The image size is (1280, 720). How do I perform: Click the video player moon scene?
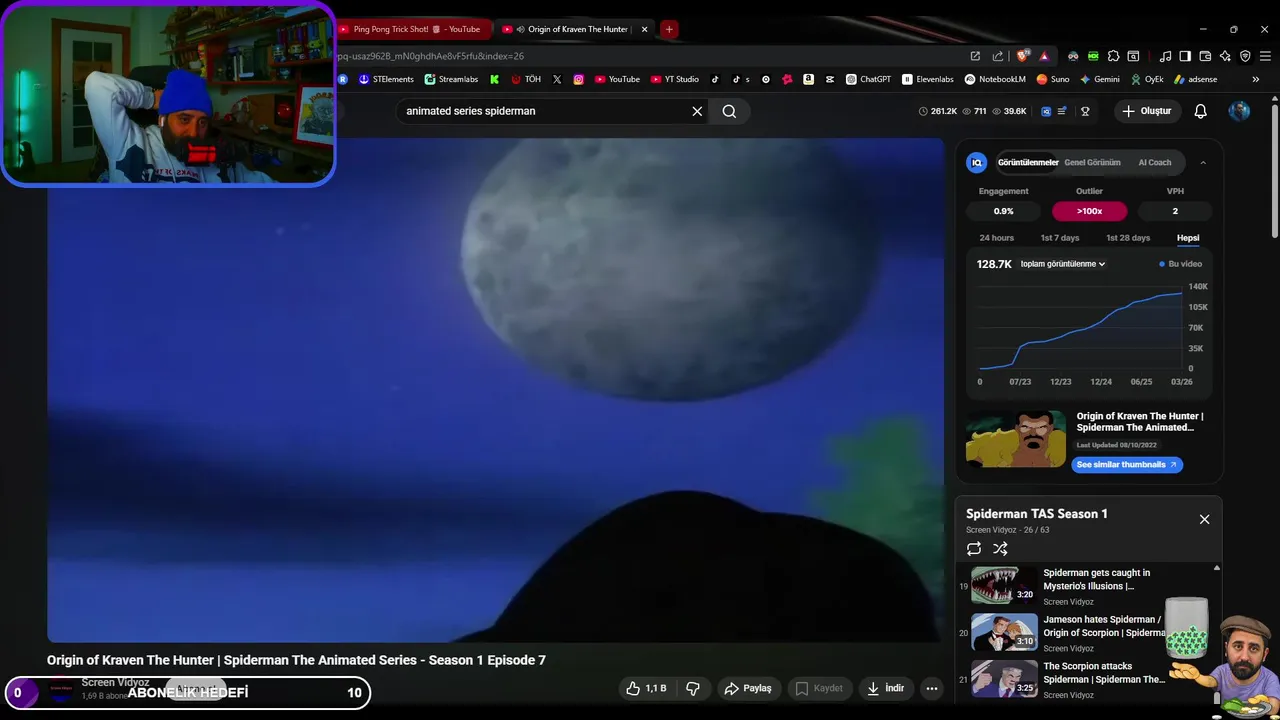click(x=495, y=390)
